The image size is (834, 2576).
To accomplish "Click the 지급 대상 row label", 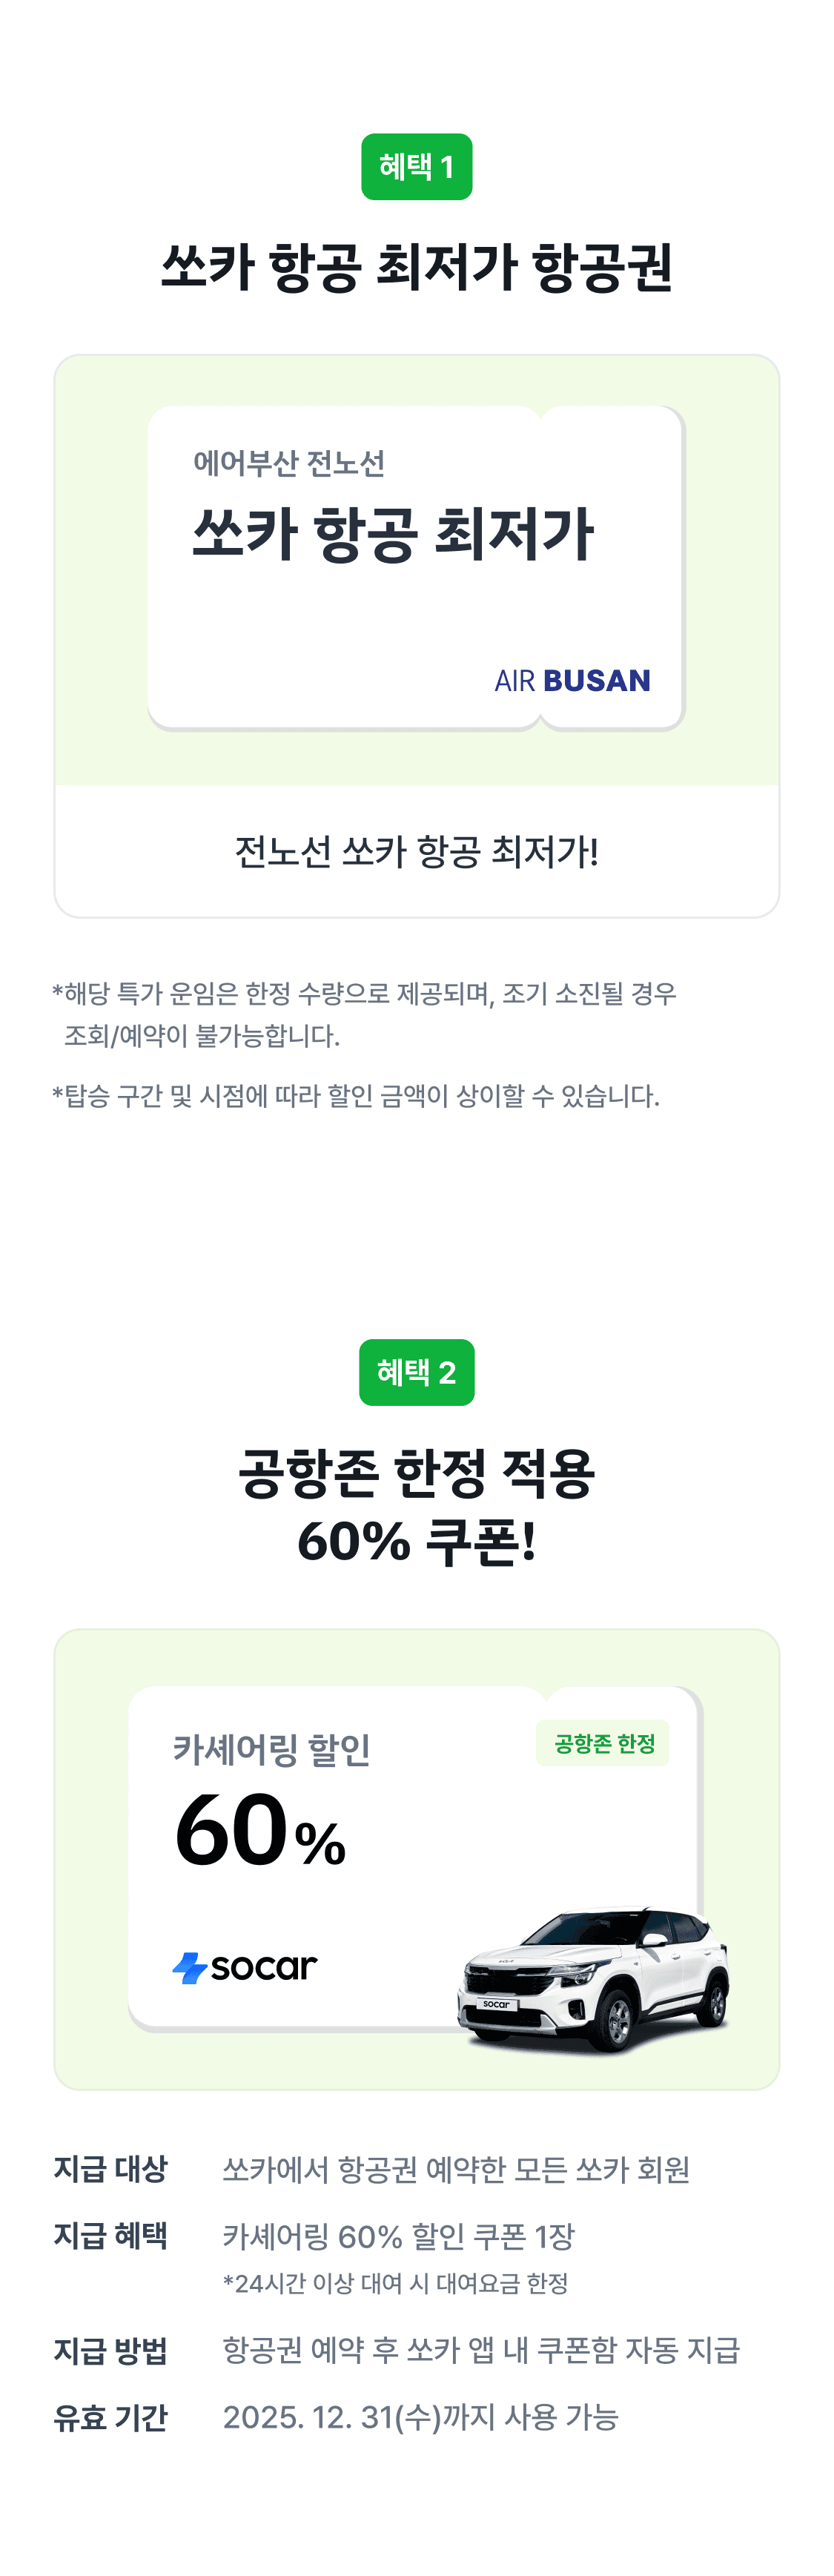I will (x=111, y=2169).
